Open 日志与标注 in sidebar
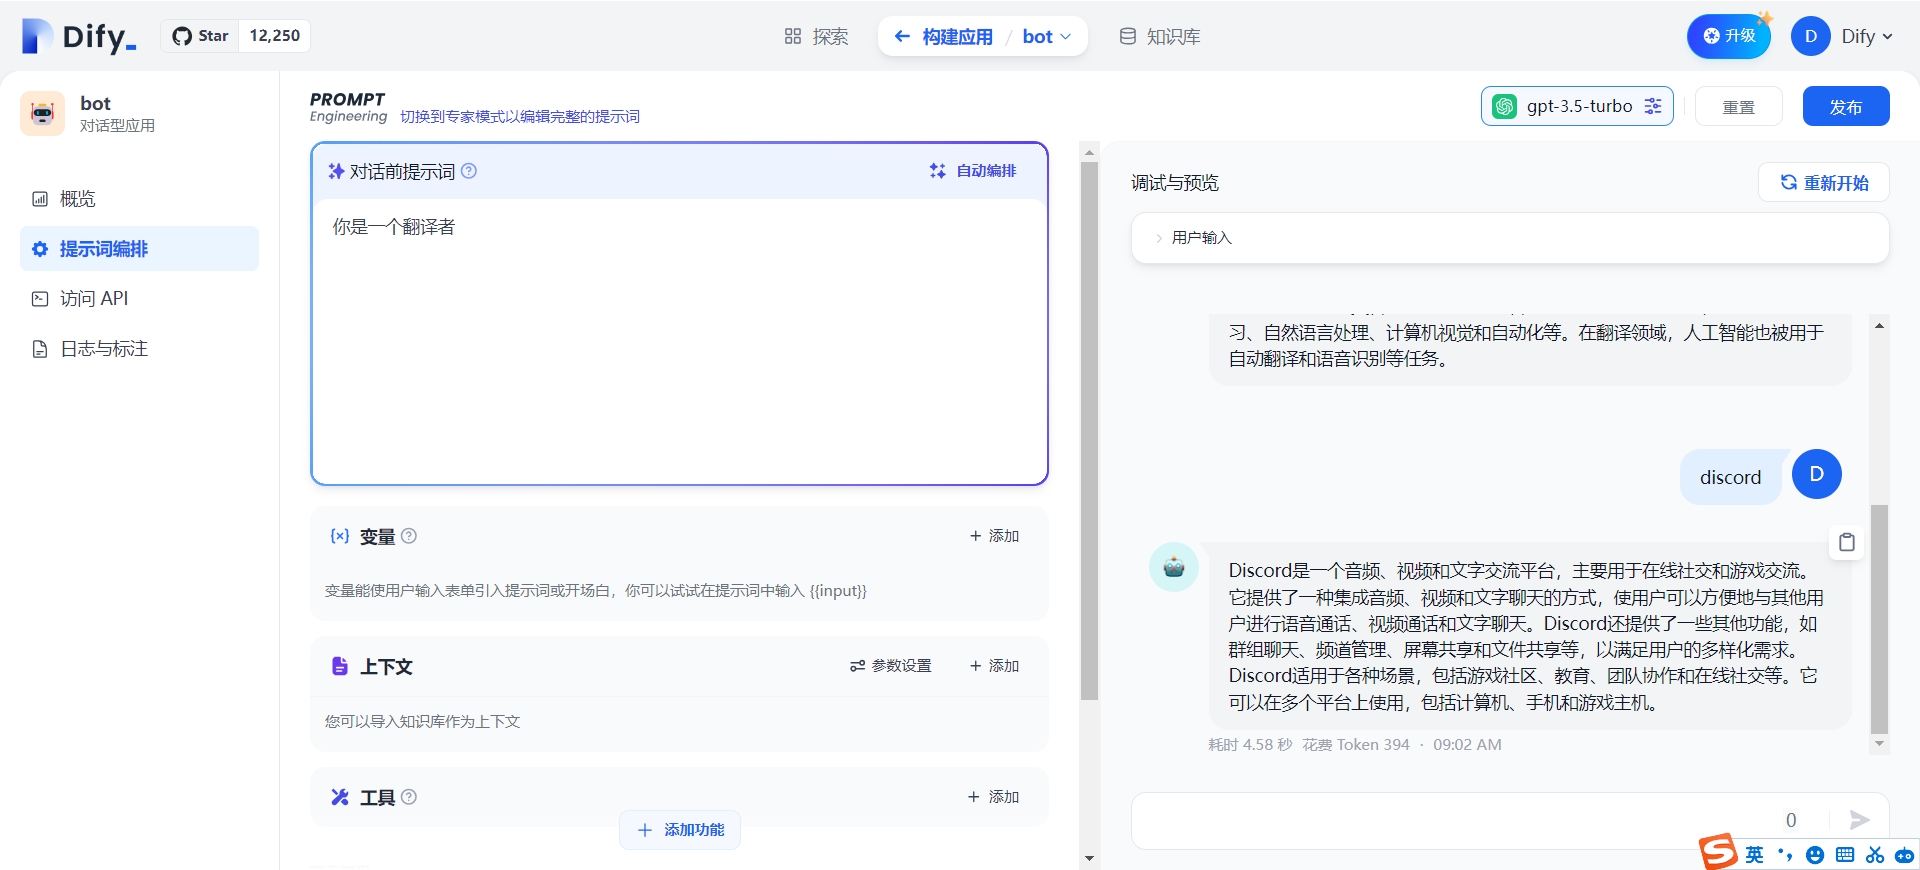The width and height of the screenshot is (1920, 870). point(139,349)
